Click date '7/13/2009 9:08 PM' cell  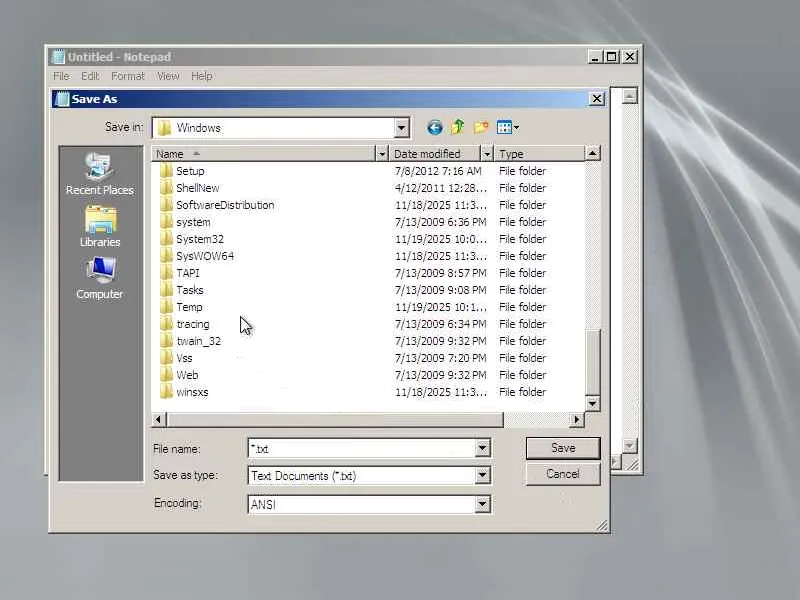point(440,290)
